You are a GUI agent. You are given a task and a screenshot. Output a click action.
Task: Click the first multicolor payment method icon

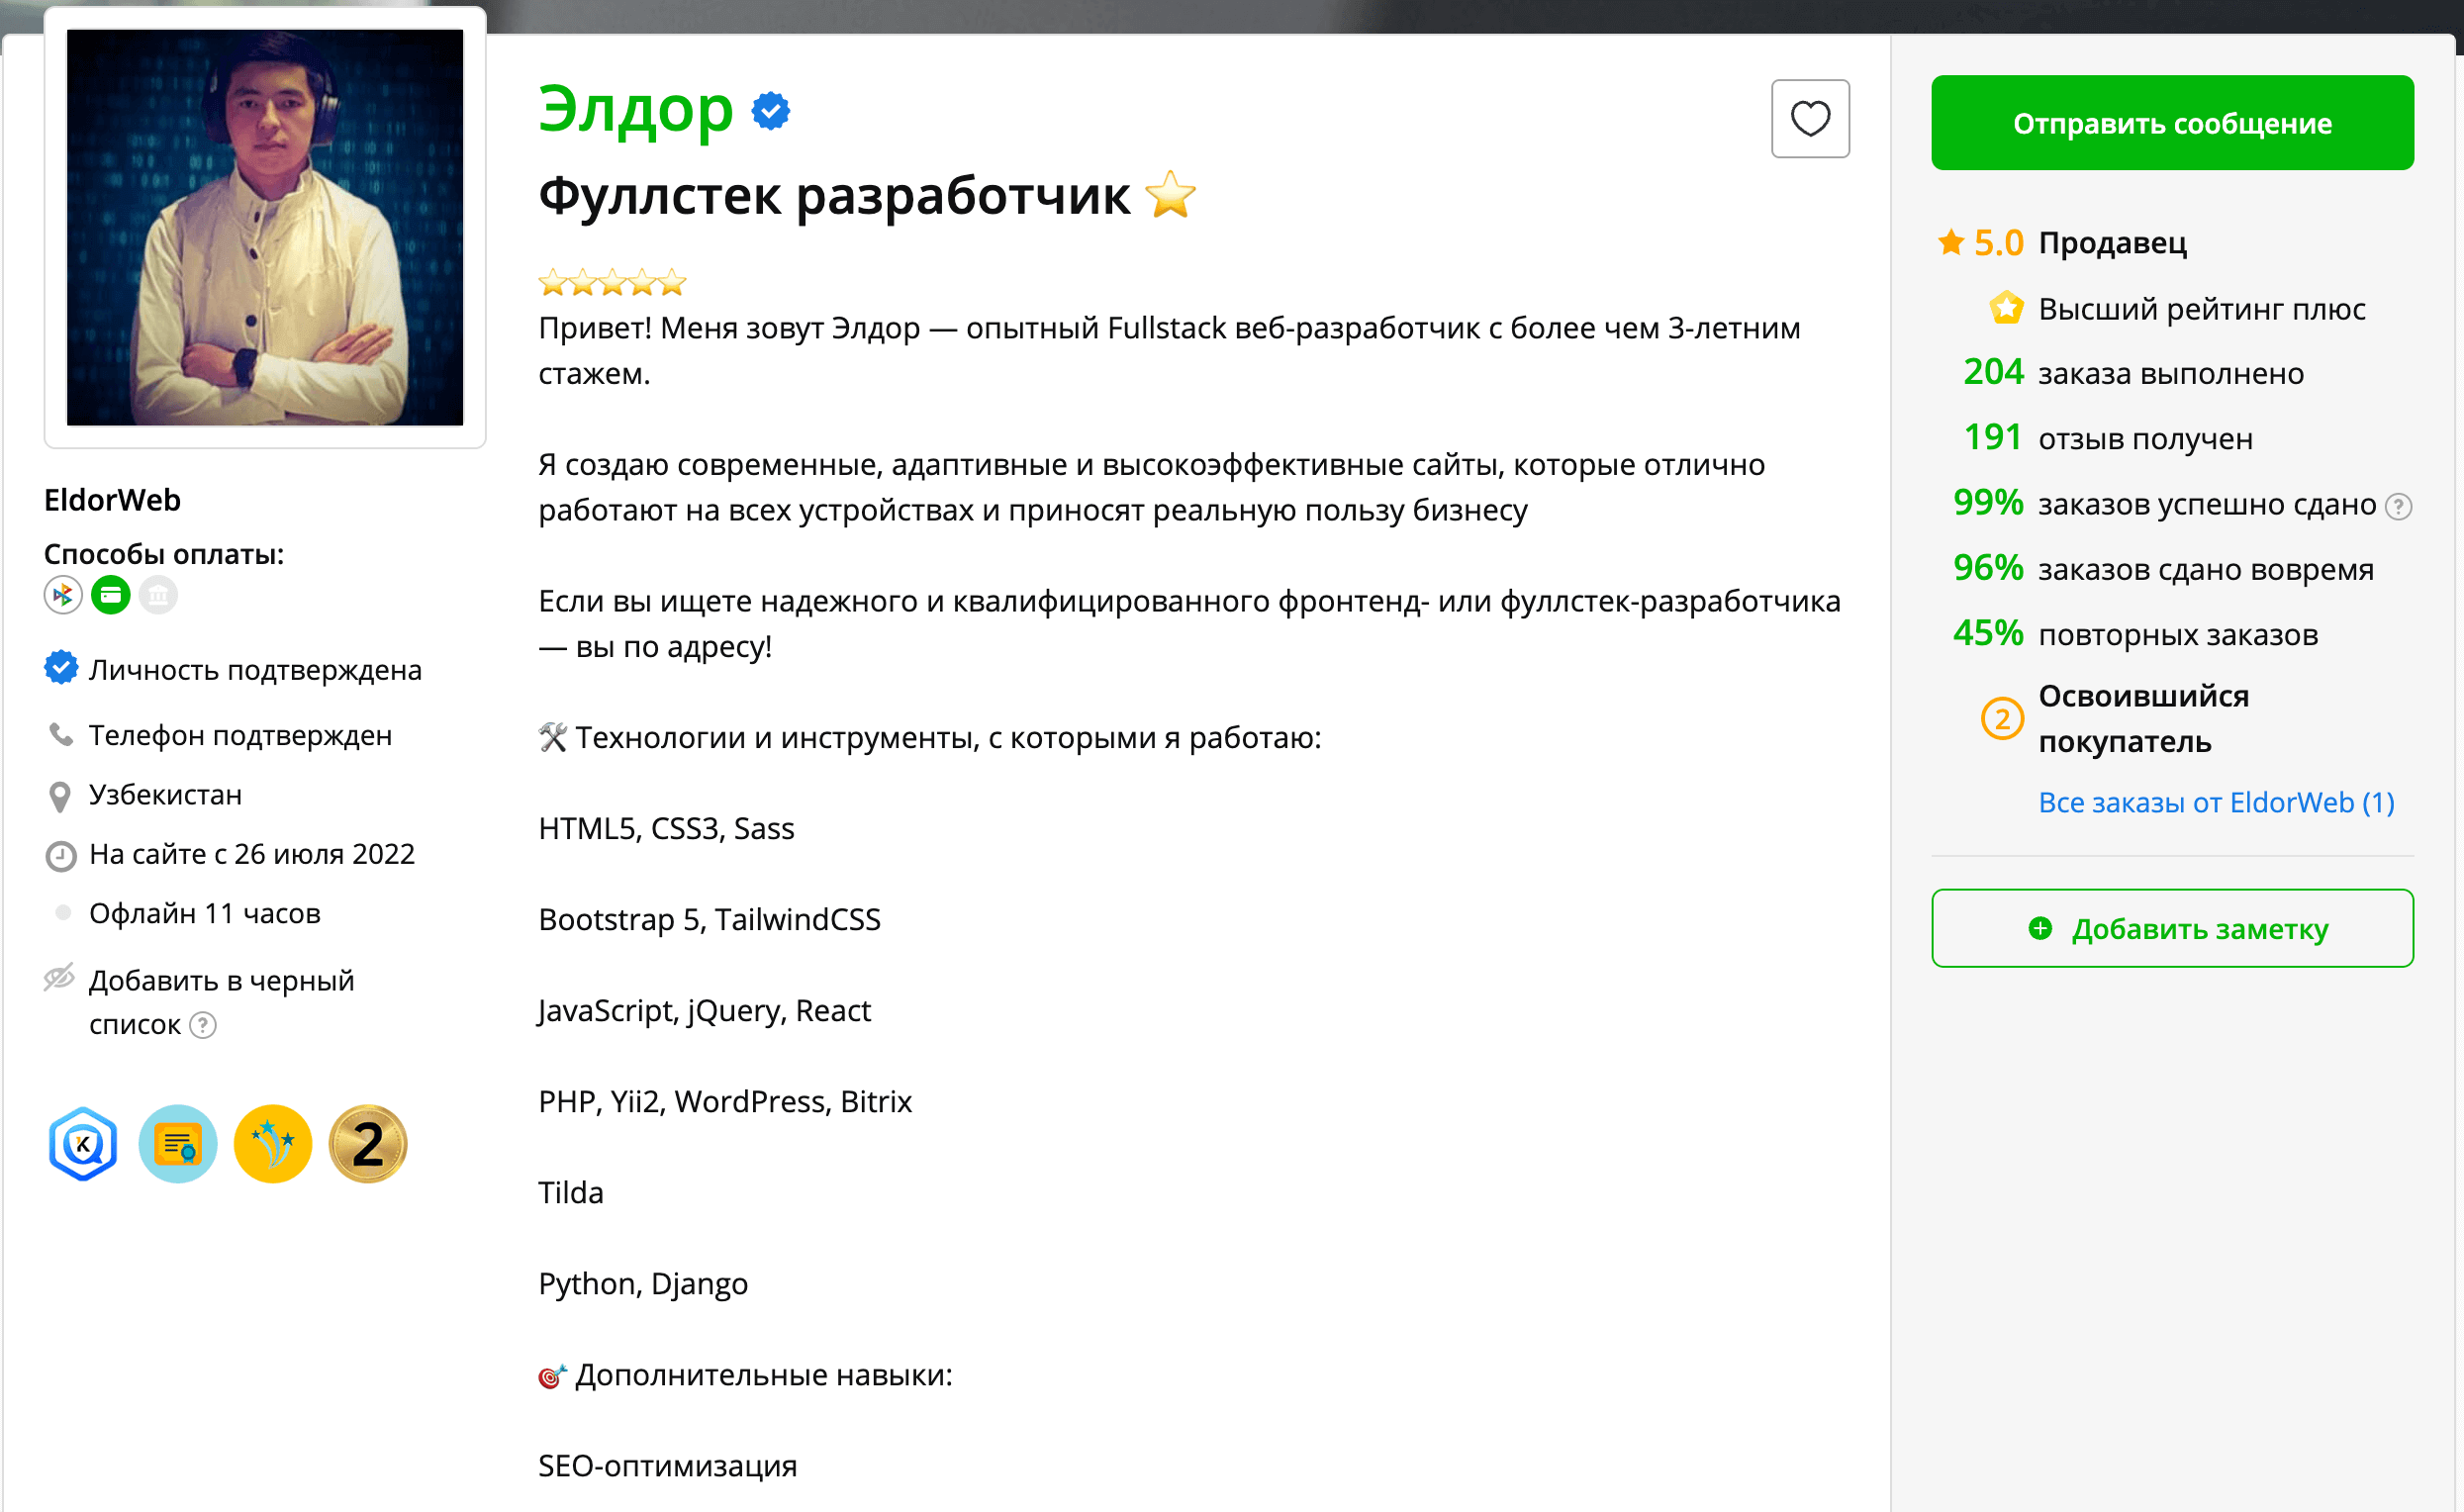(x=63, y=596)
